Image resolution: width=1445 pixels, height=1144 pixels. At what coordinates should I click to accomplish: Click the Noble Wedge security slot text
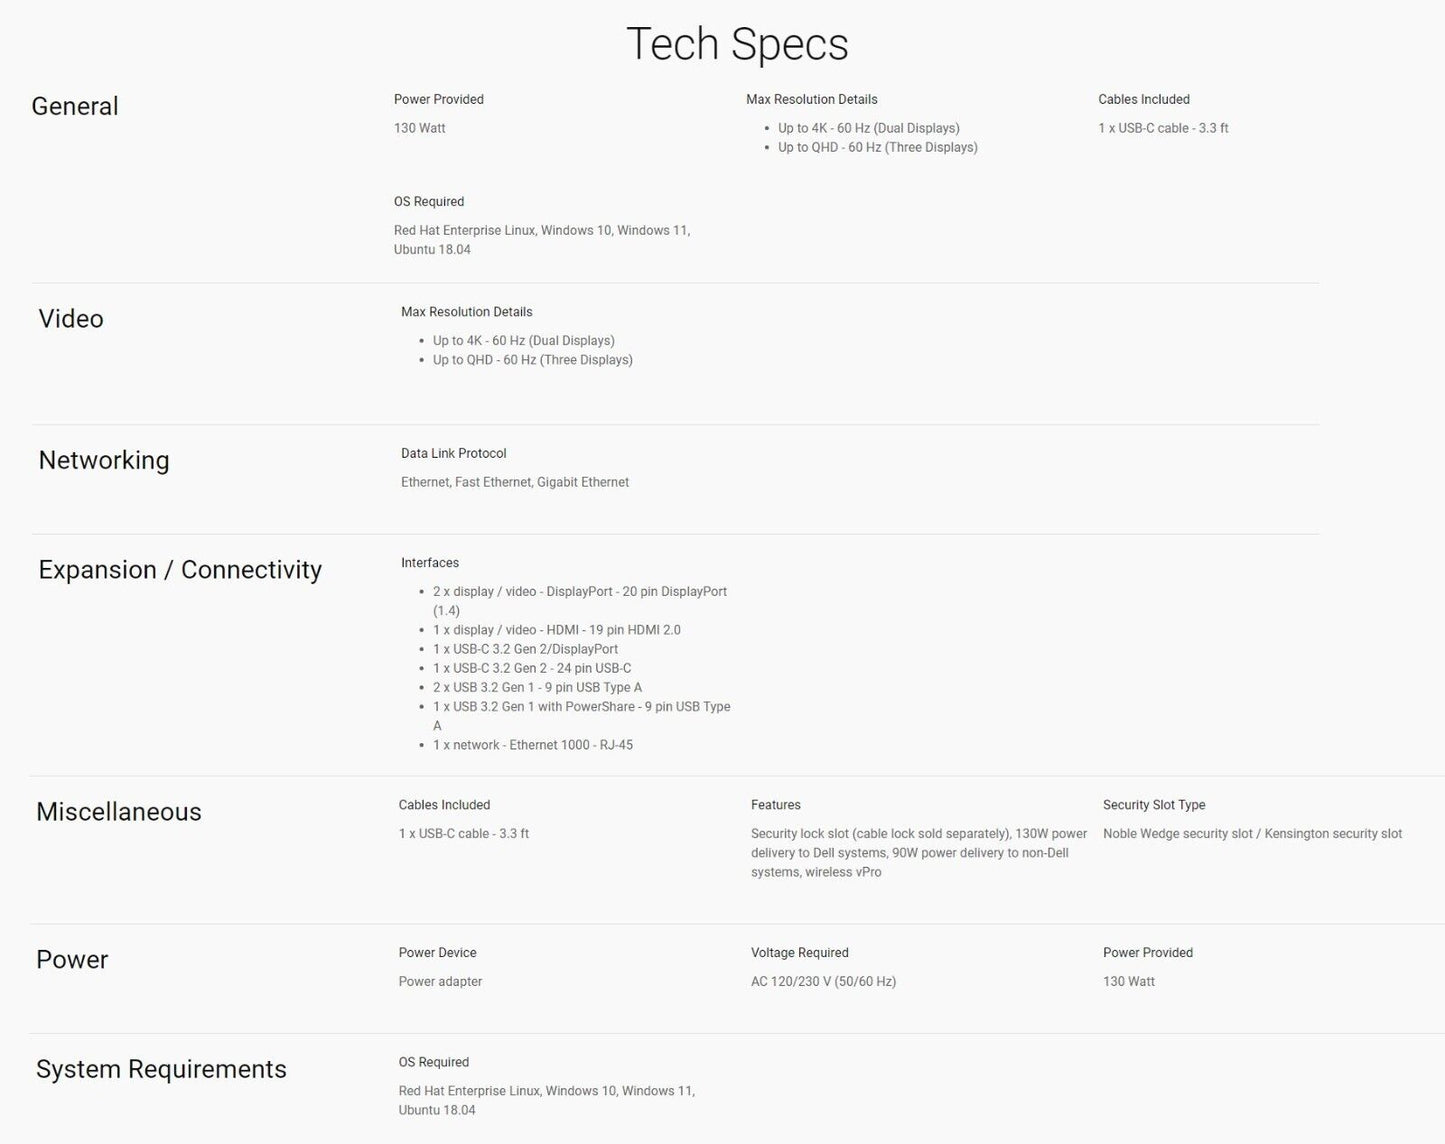point(1178,834)
